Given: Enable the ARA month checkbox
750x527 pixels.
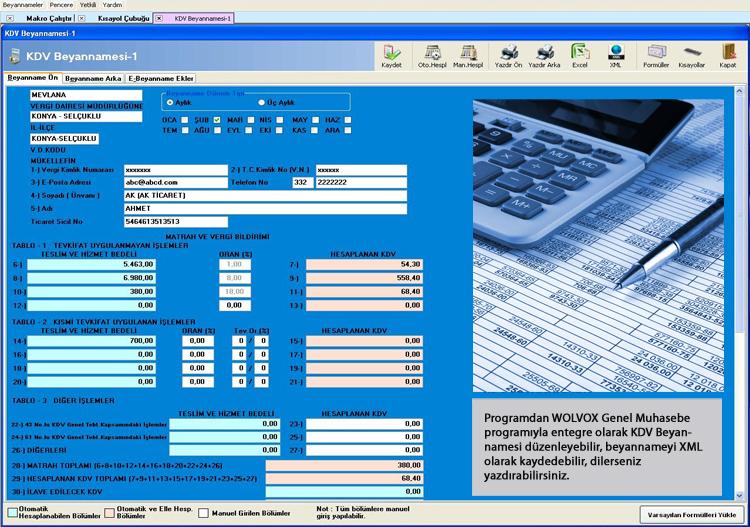Looking at the screenshot, I should (x=345, y=130).
